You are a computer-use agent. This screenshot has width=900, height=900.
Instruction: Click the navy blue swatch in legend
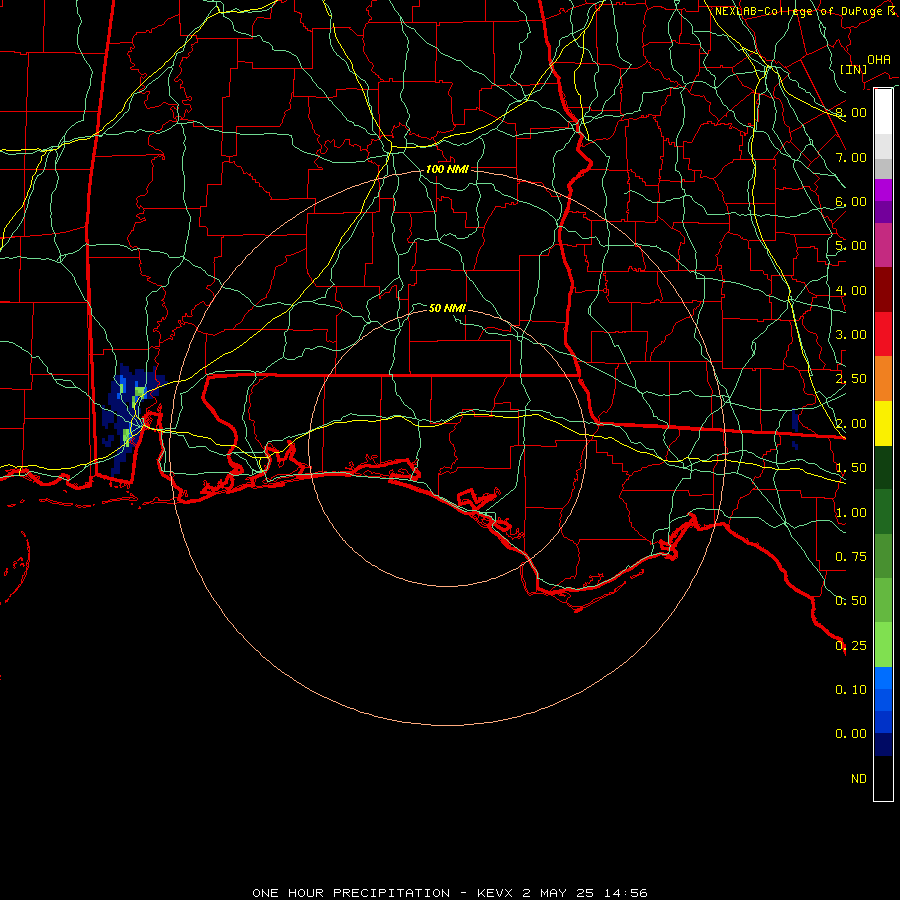pos(883,745)
